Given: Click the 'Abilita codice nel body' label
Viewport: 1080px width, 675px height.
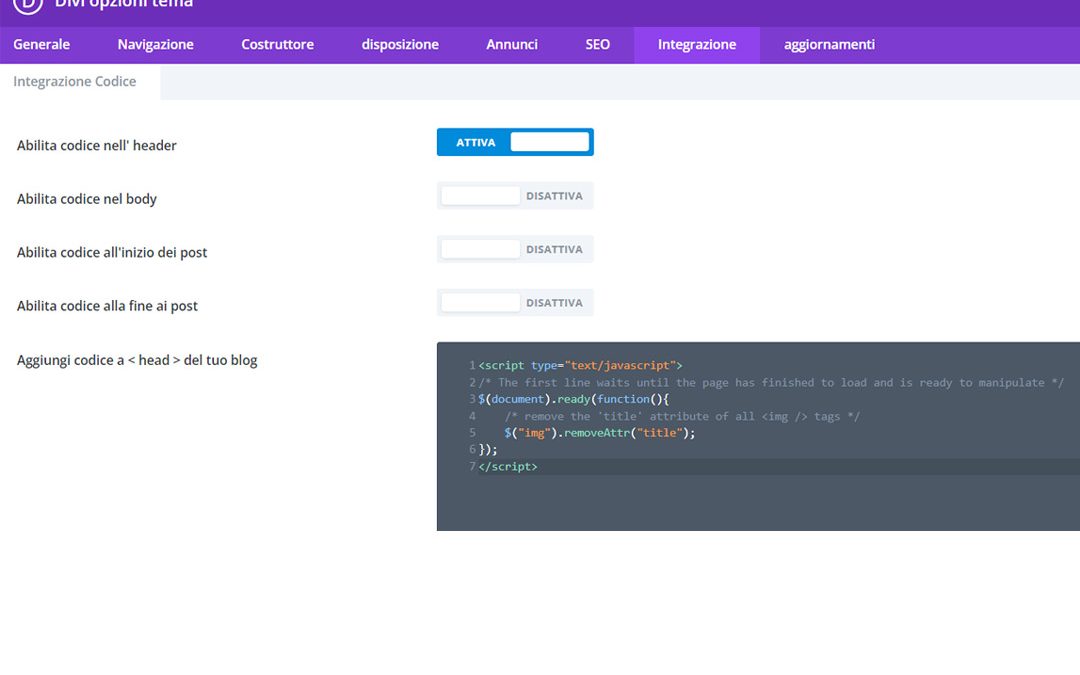Looking at the screenshot, I should click(87, 199).
